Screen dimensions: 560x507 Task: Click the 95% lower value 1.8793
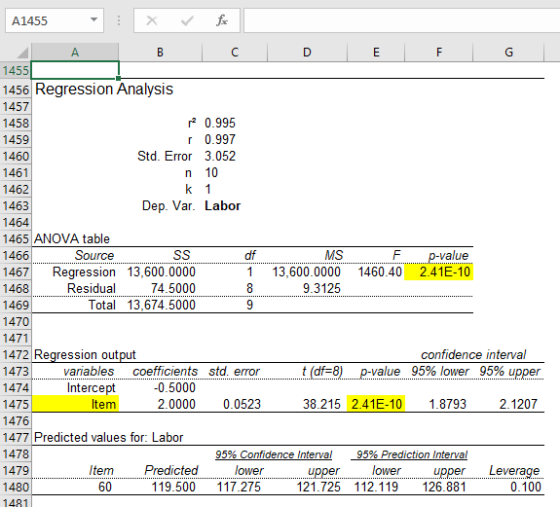[448, 404]
